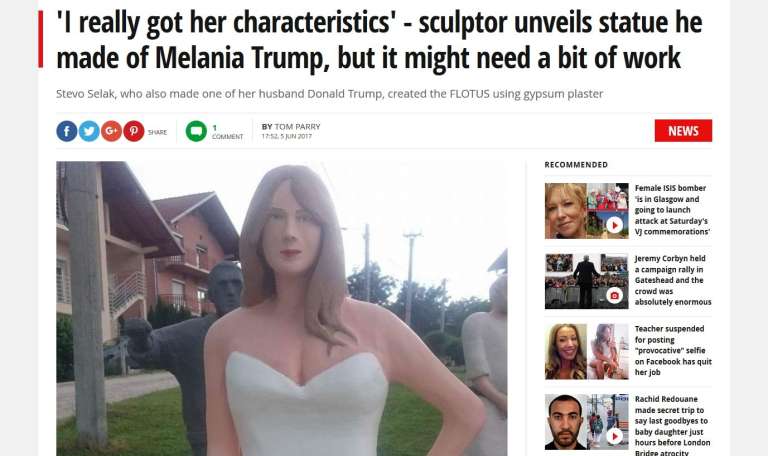Image resolution: width=768 pixels, height=456 pixels.
Task: Open the '1 Comment' link
Action: pos(227,132)
